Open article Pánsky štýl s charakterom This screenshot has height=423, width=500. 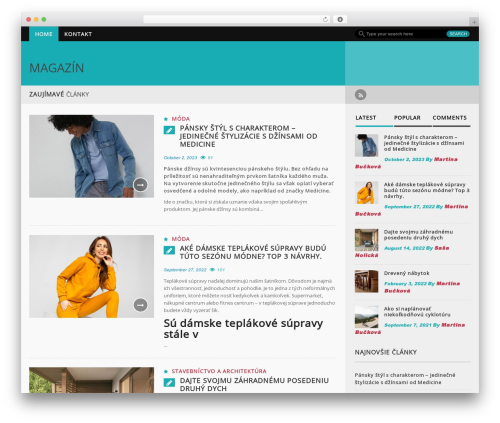click(248, 136)
